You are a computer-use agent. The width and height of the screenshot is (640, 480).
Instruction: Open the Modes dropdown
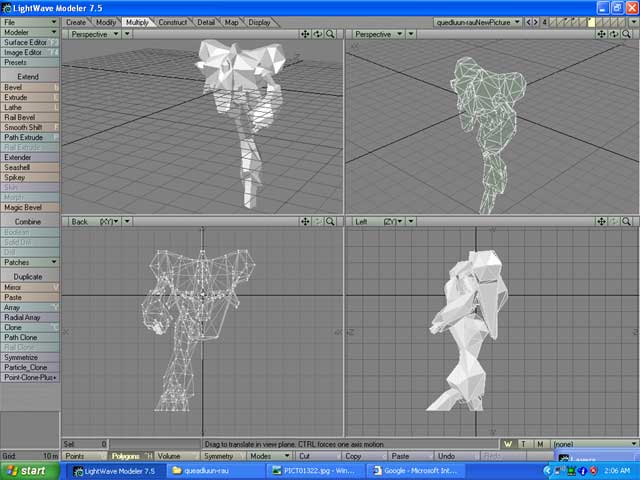[269, 456]
